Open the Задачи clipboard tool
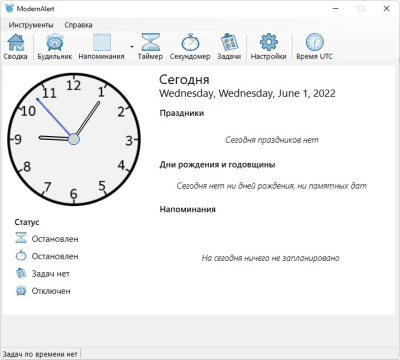This screenshot has width=400, height=360. tap(229, 42)
